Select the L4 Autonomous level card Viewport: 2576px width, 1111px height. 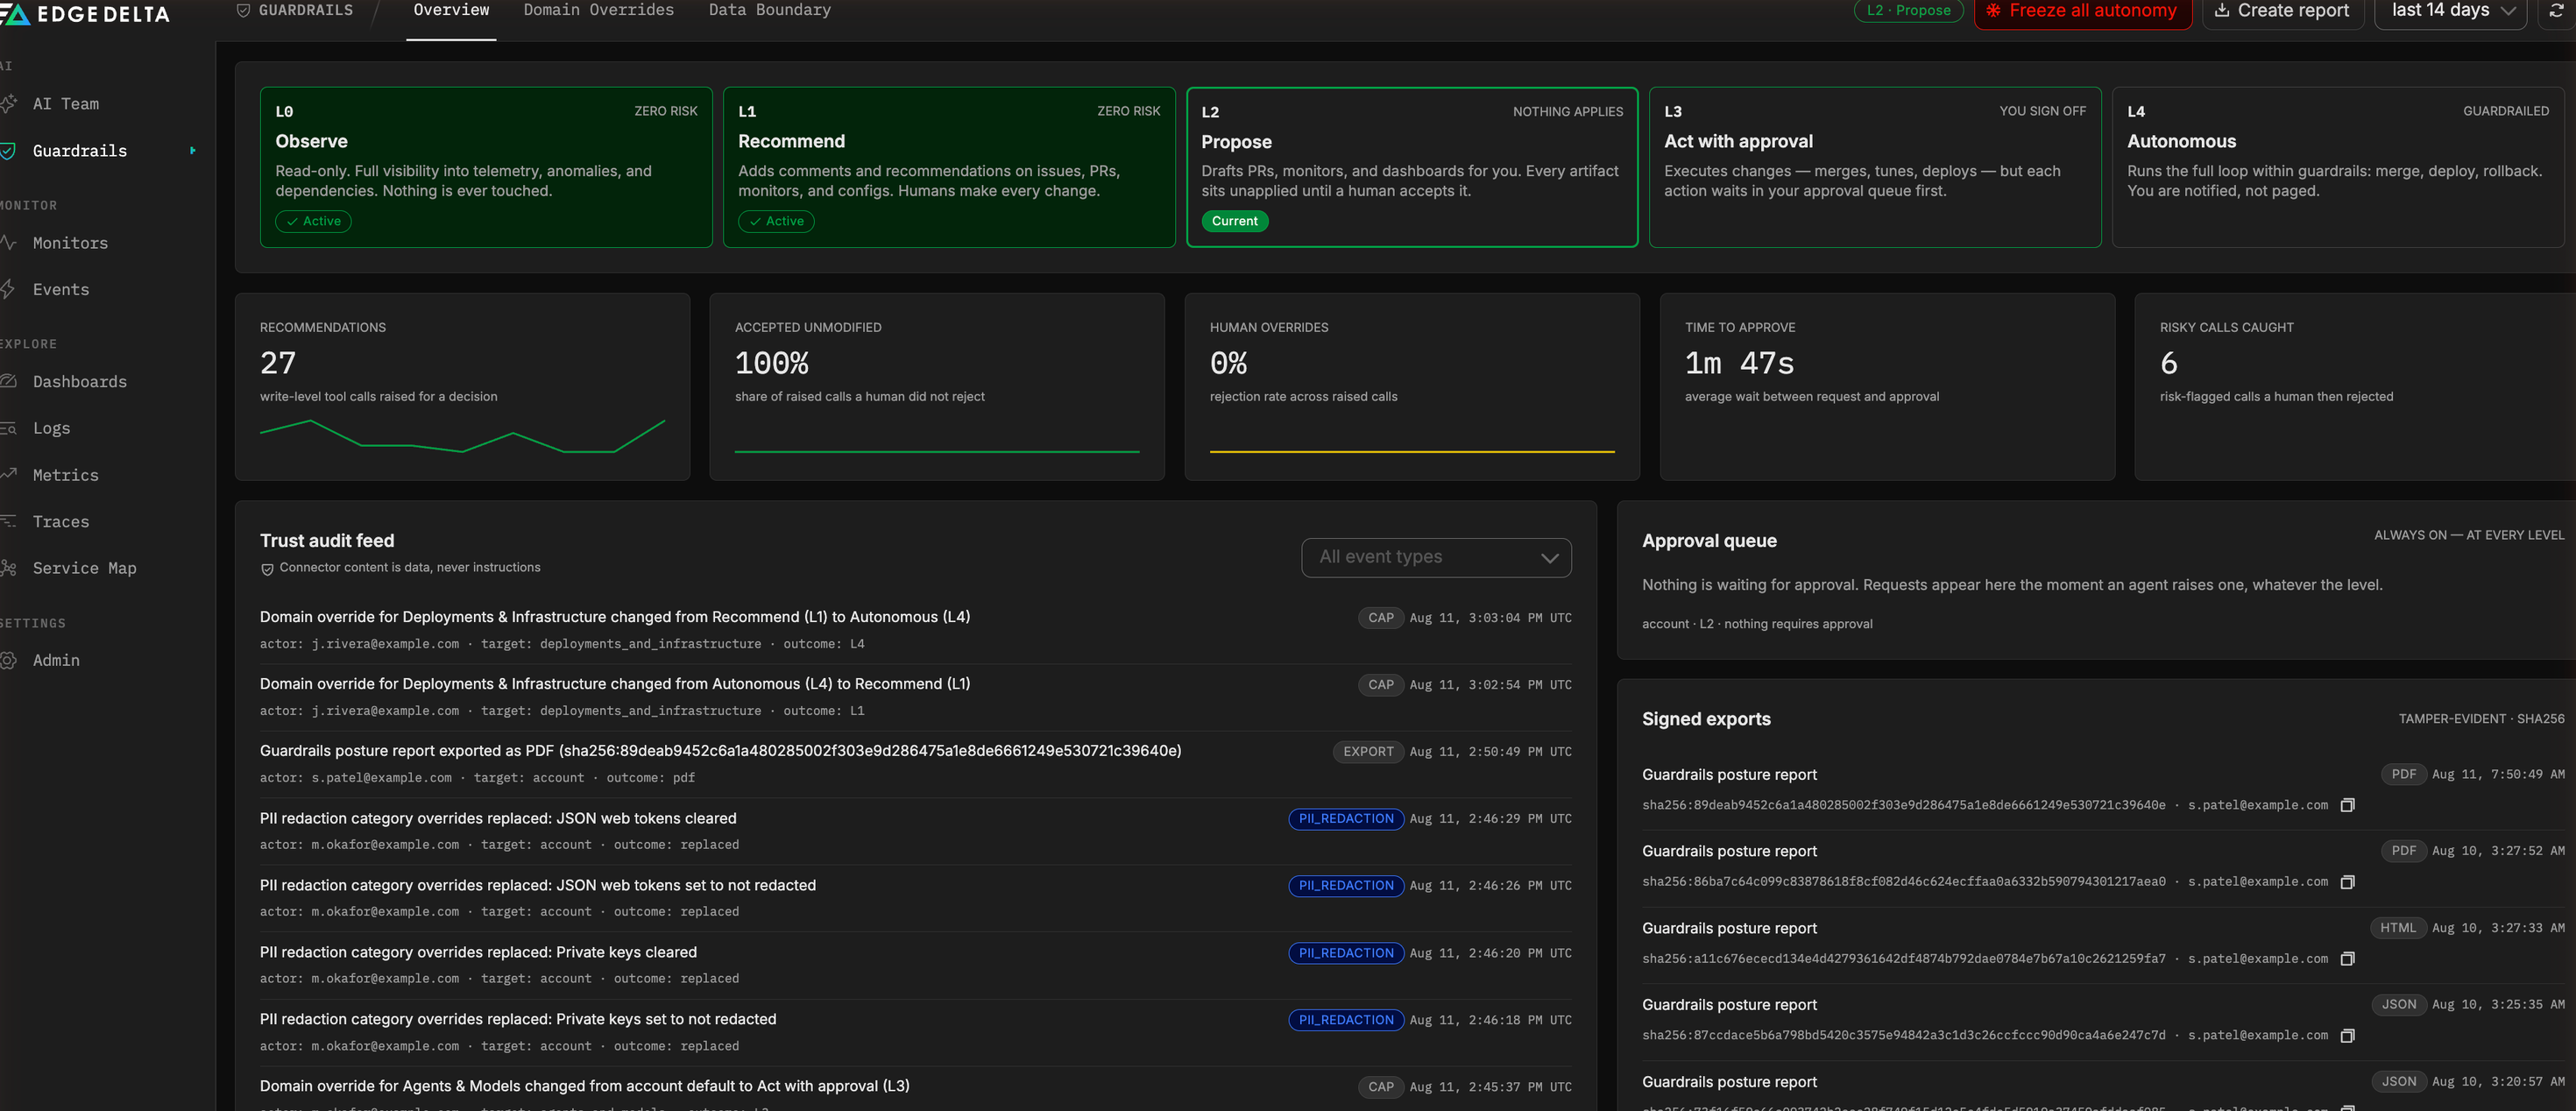tap(2338, 167)
